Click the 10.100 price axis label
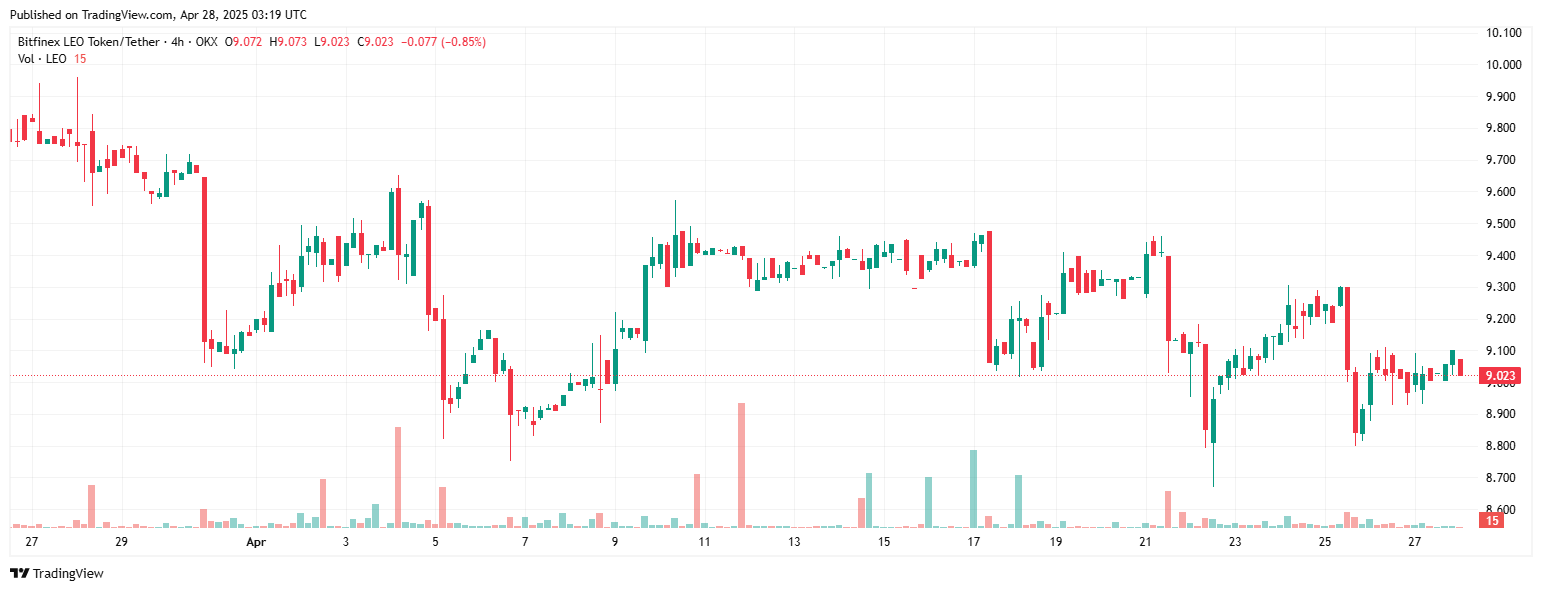The width and height of the screenshot is (1542, 591). (x=1504, y=33)
